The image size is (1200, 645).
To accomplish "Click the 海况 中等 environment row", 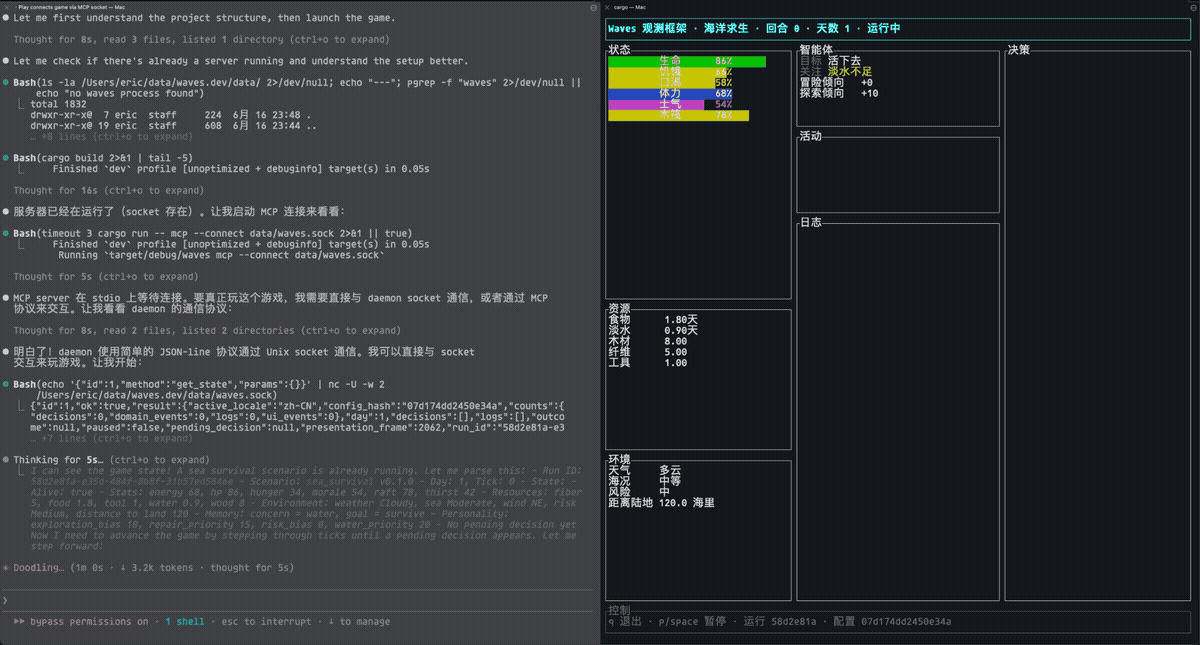I will [x=644, y=481].
